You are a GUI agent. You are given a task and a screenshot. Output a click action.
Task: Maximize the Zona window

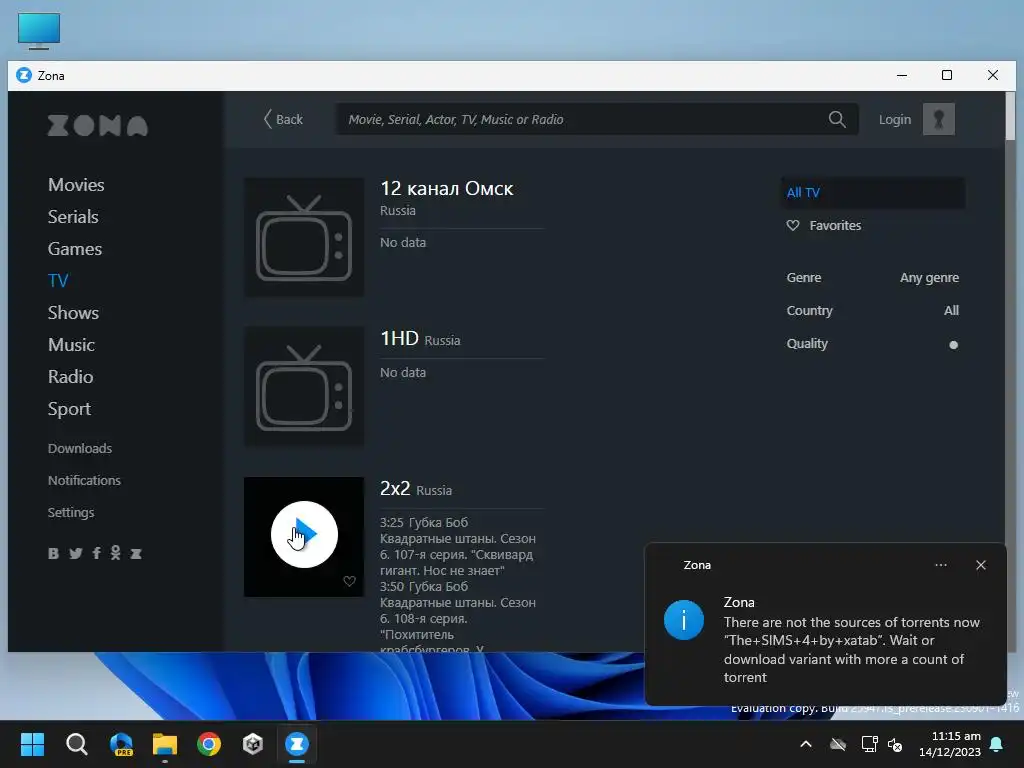tap(947, 75)
